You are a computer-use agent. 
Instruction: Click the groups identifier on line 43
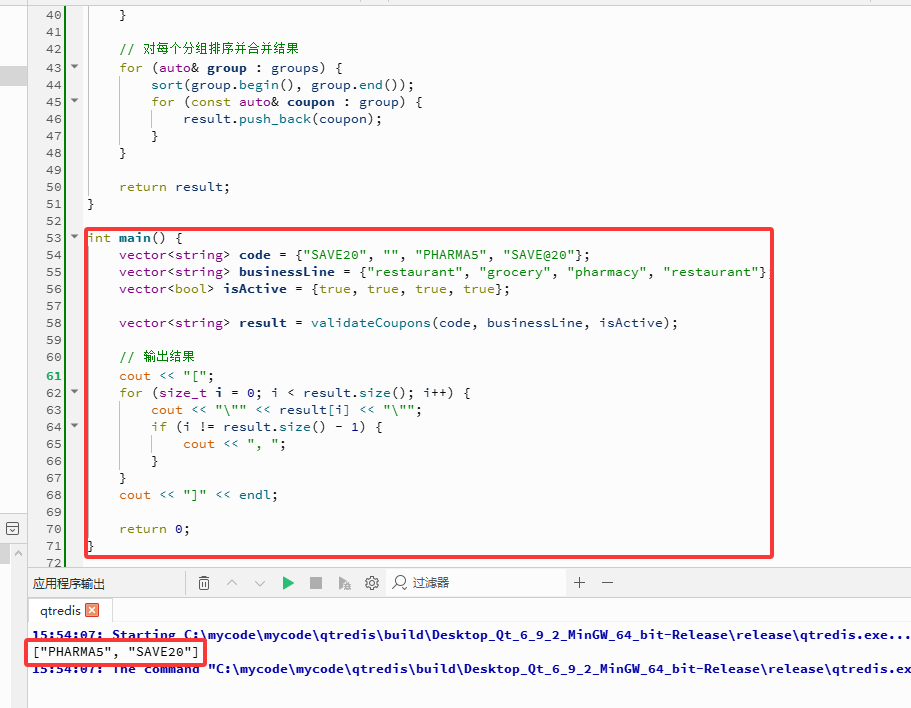pyautogui.click(x=295, y=69)
